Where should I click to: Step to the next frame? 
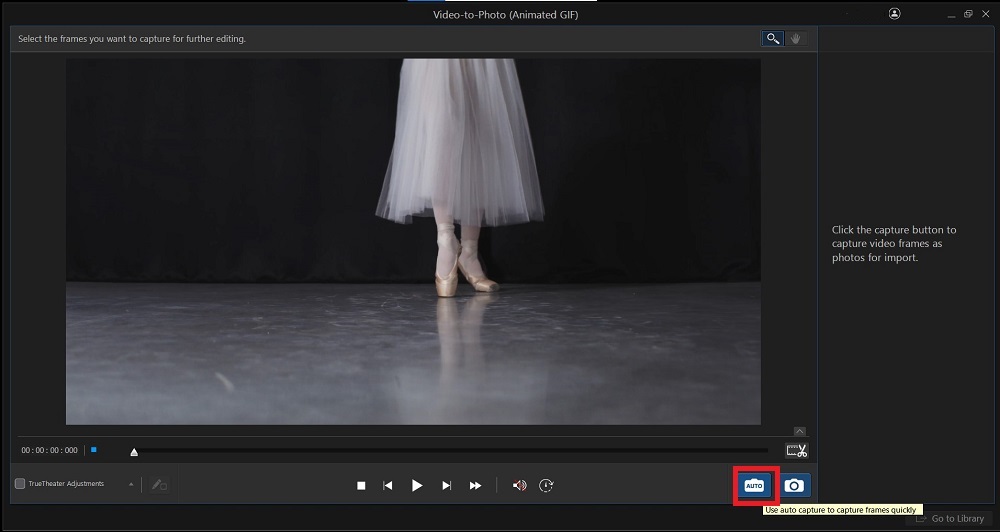click(446, 486)
